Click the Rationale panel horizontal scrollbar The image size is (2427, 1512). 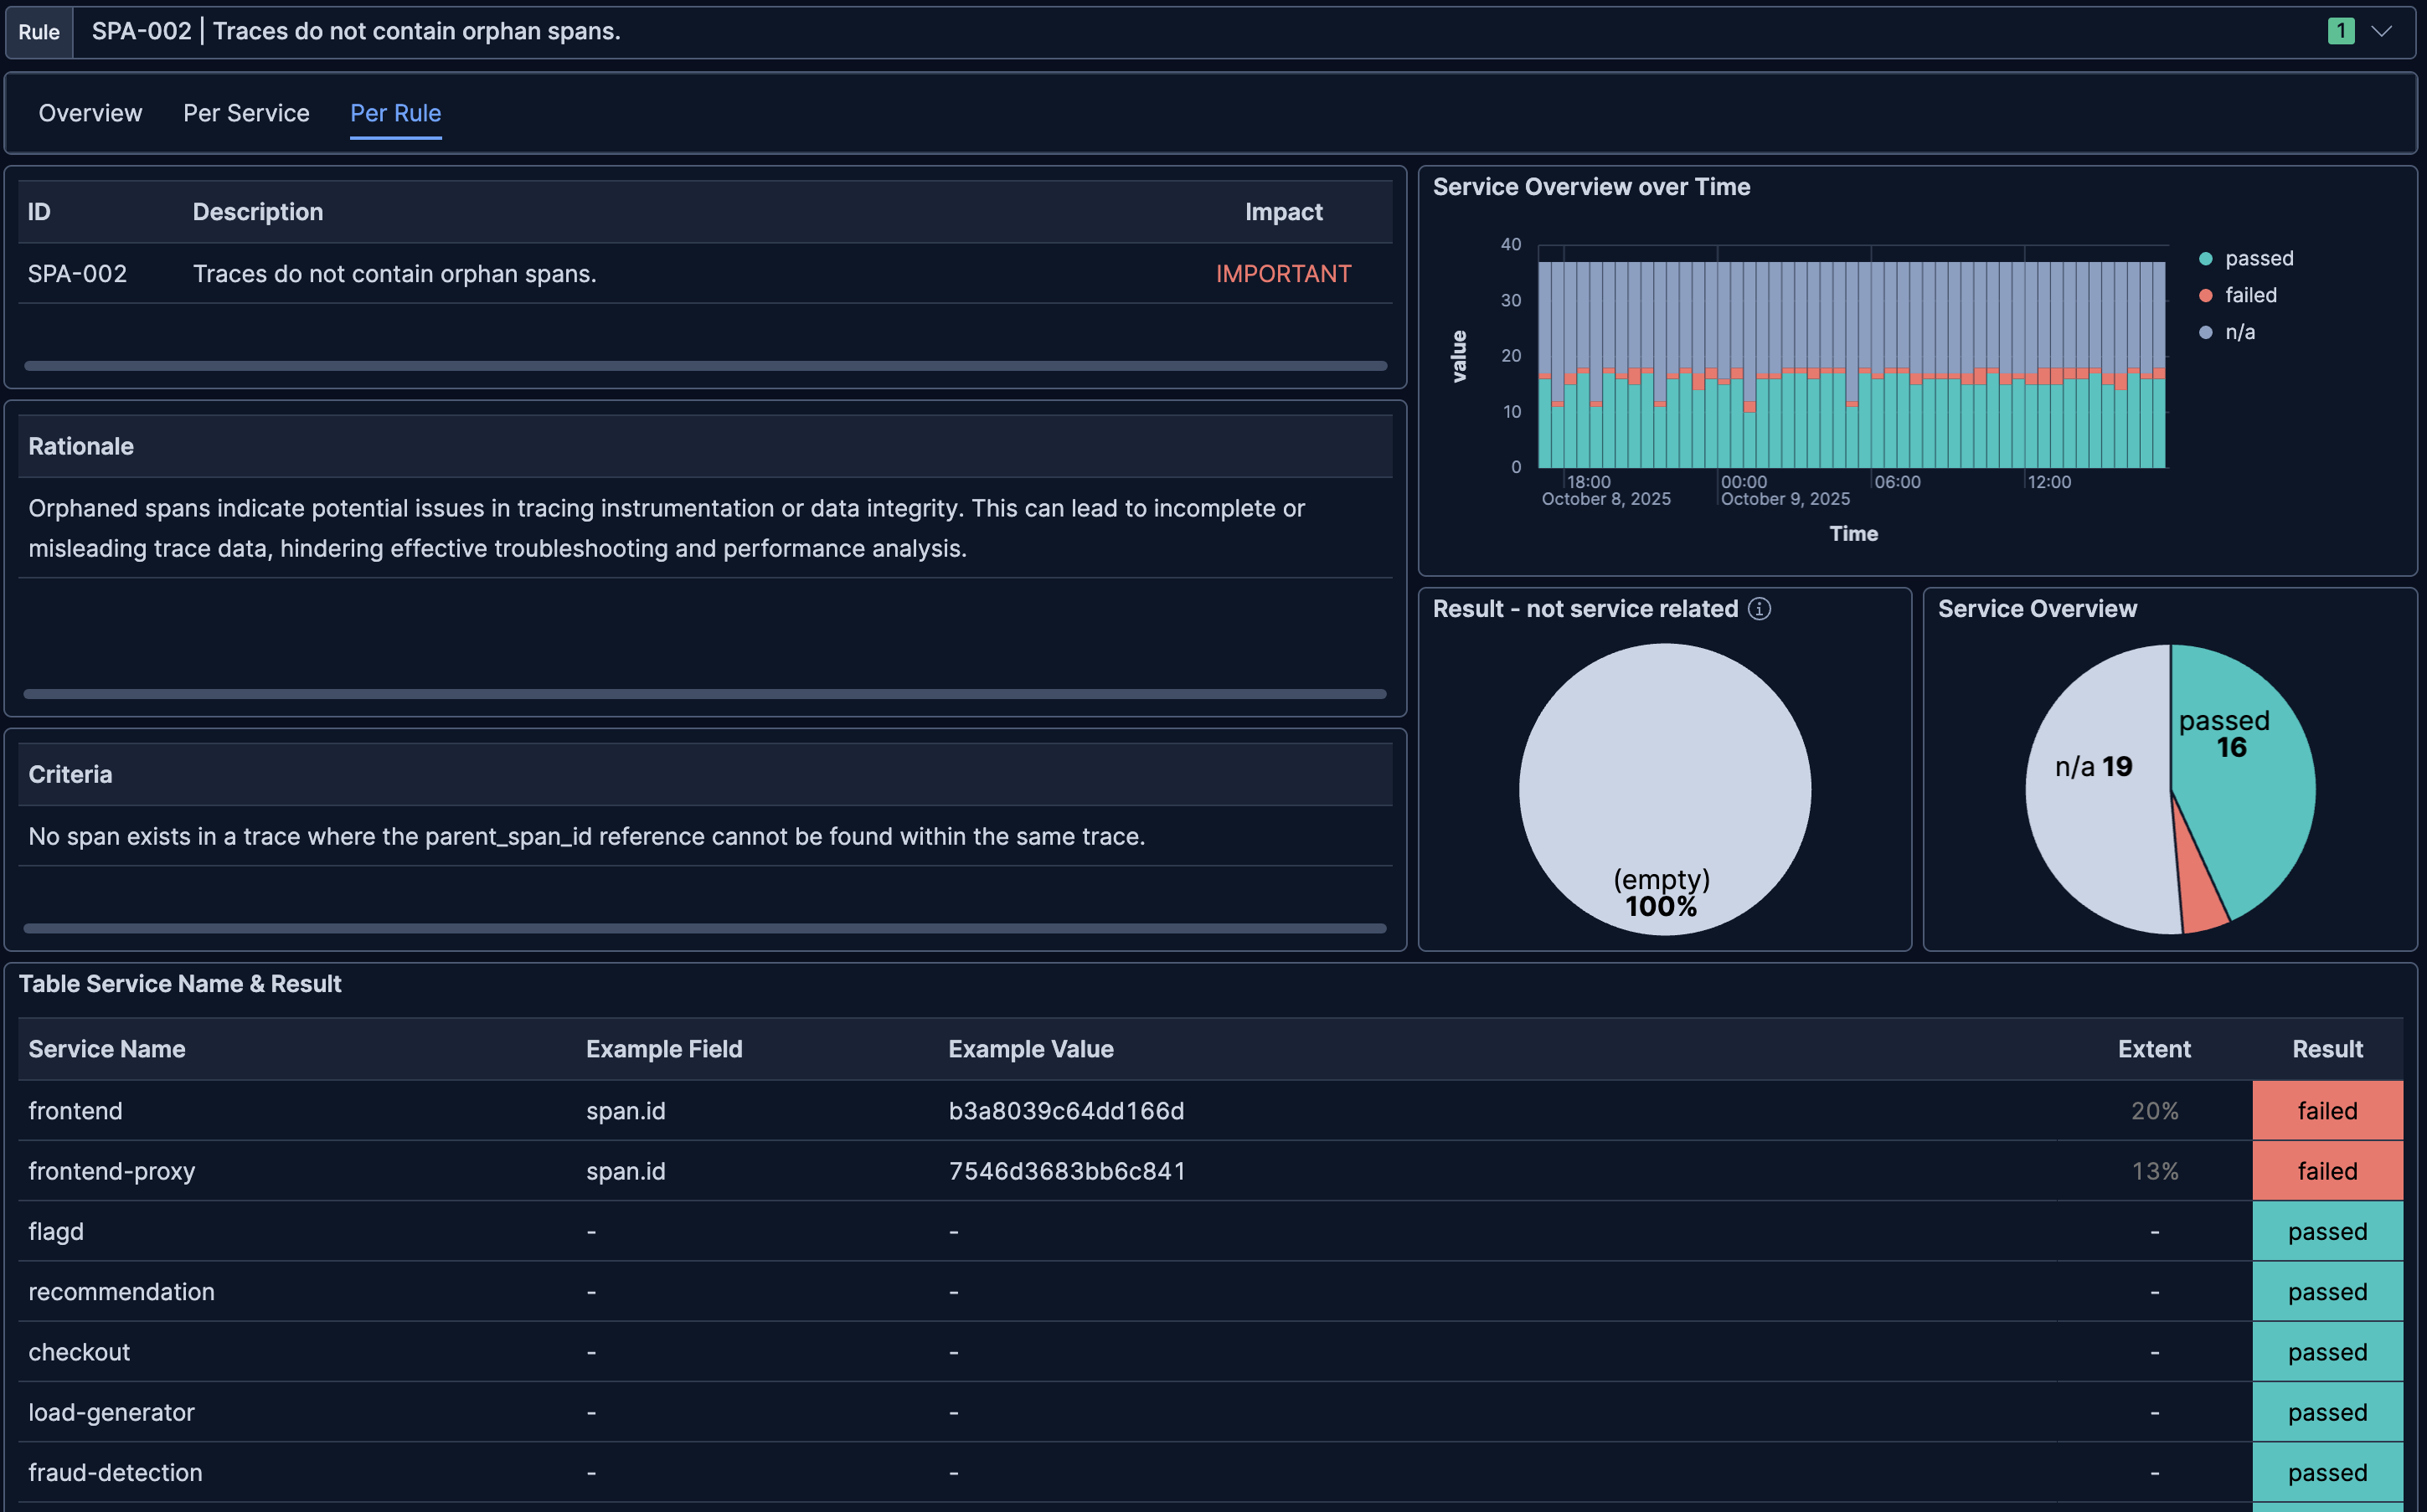[705, 694]
